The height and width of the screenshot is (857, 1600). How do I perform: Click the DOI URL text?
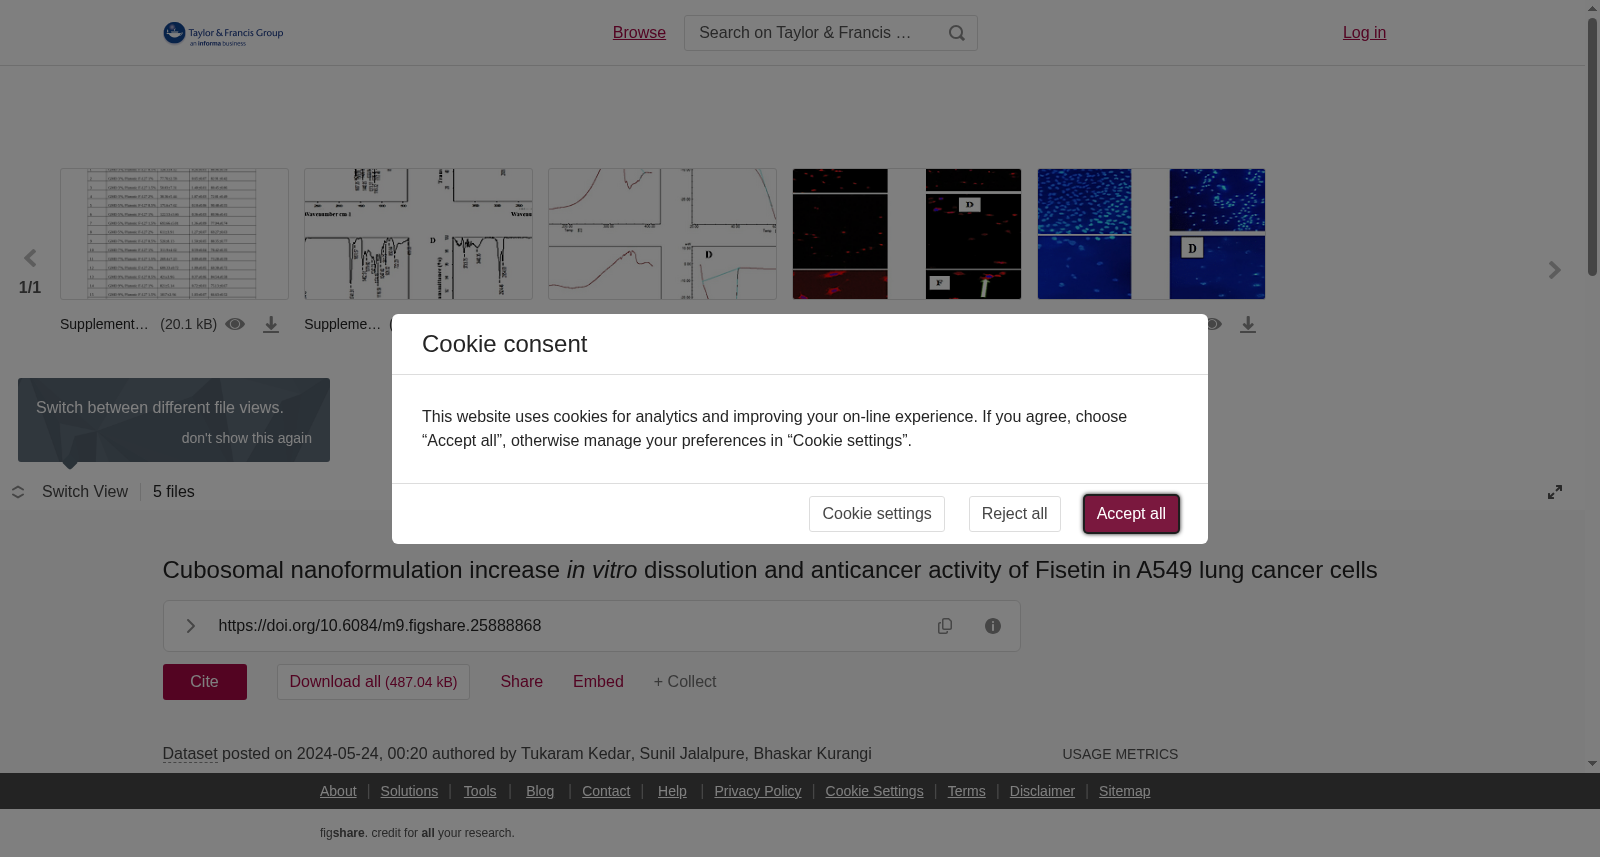click(x=380, y=626)
